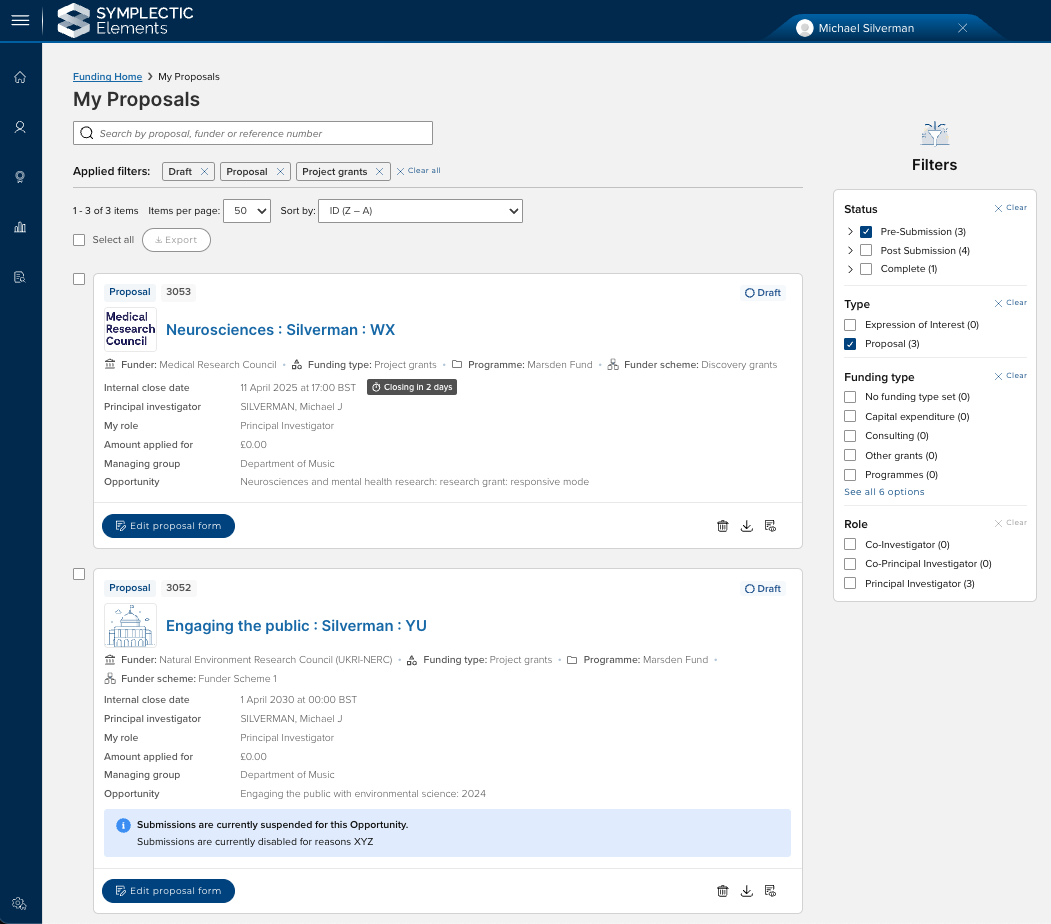Check the Post Submission status filter
Image resolution: width=1051 pixels, height=924 pixels.
[x=866, y=250]
